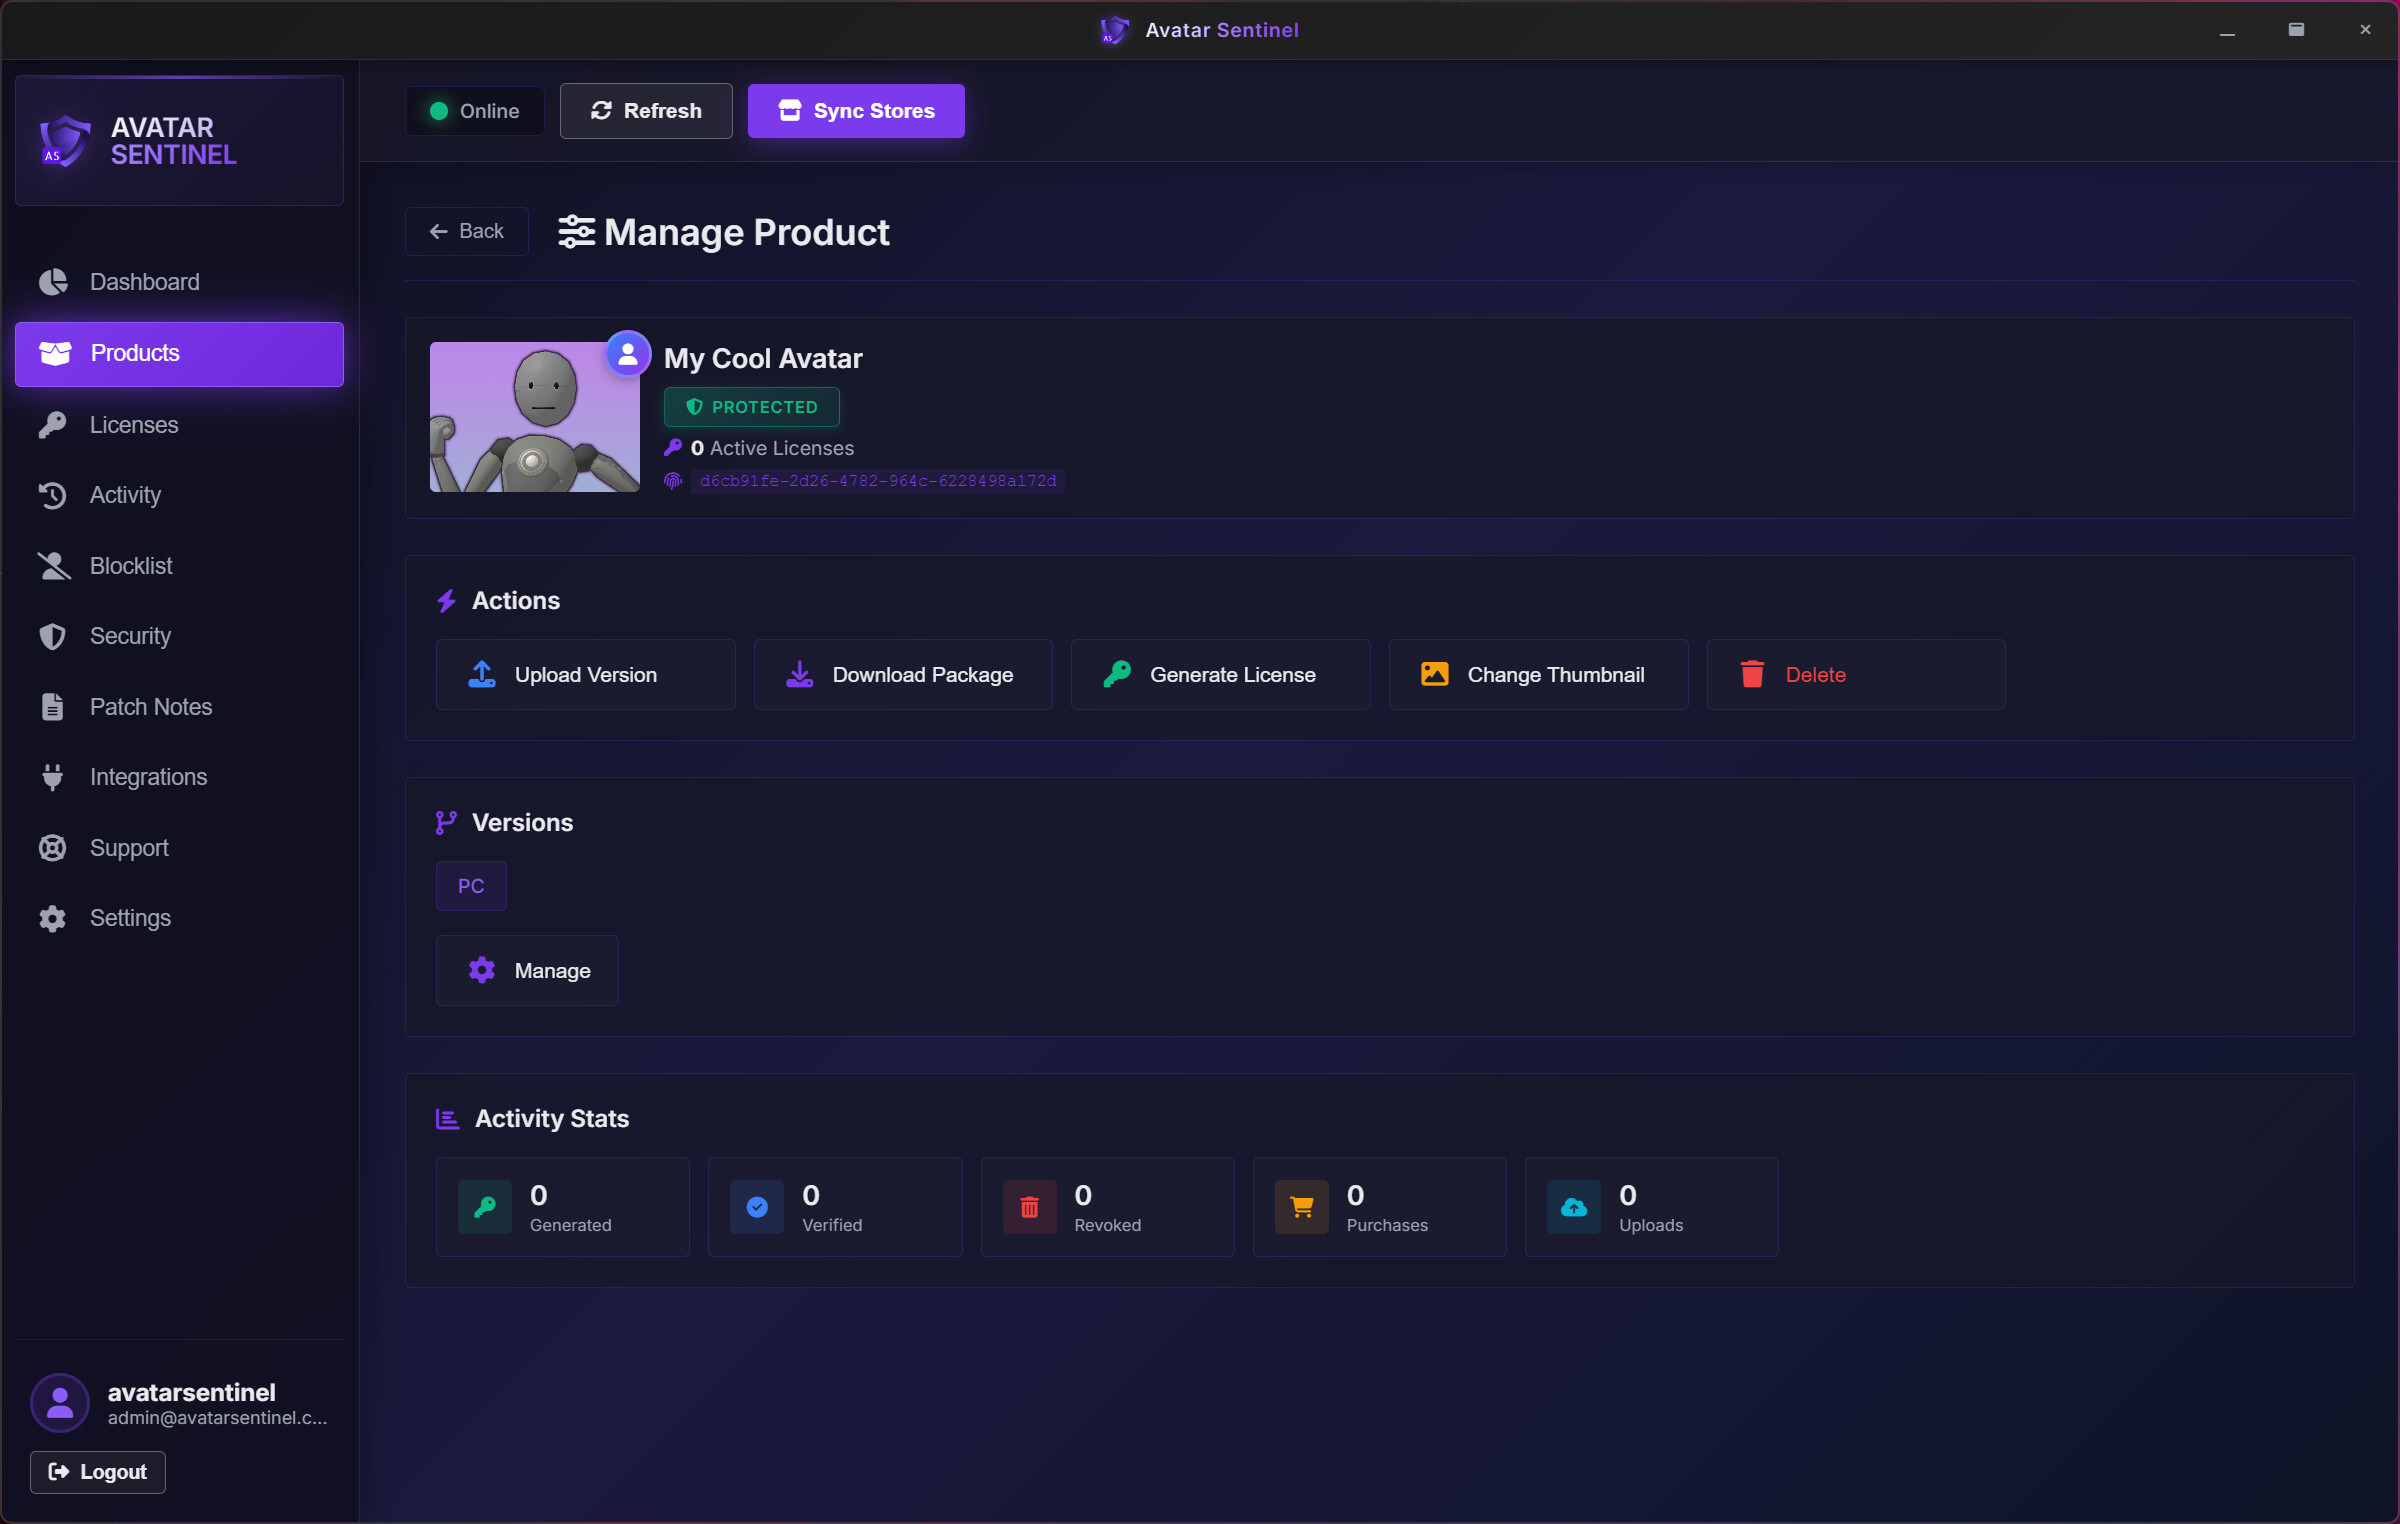Click the Patch Notes document icon
Screen dimensions: 2400x1524
click(x=53, y=706)
